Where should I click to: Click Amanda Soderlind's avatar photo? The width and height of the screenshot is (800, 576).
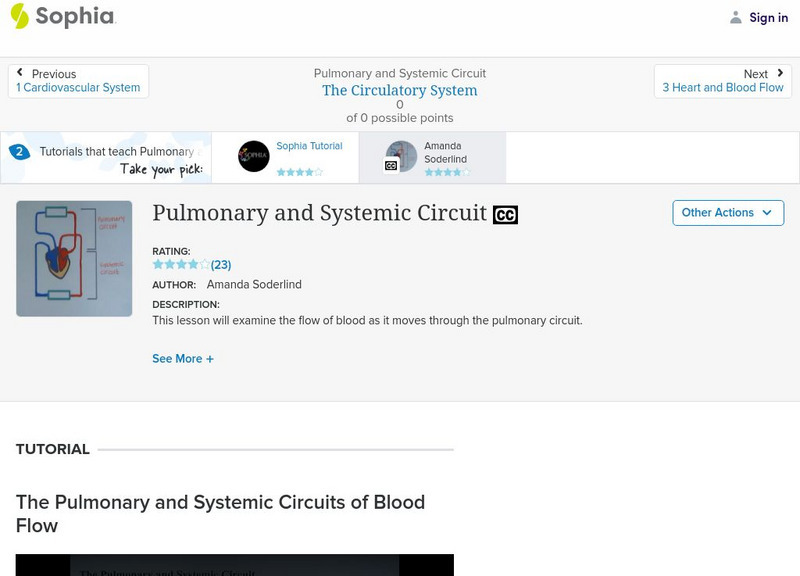pyautogui.click(x=401, y=156)
